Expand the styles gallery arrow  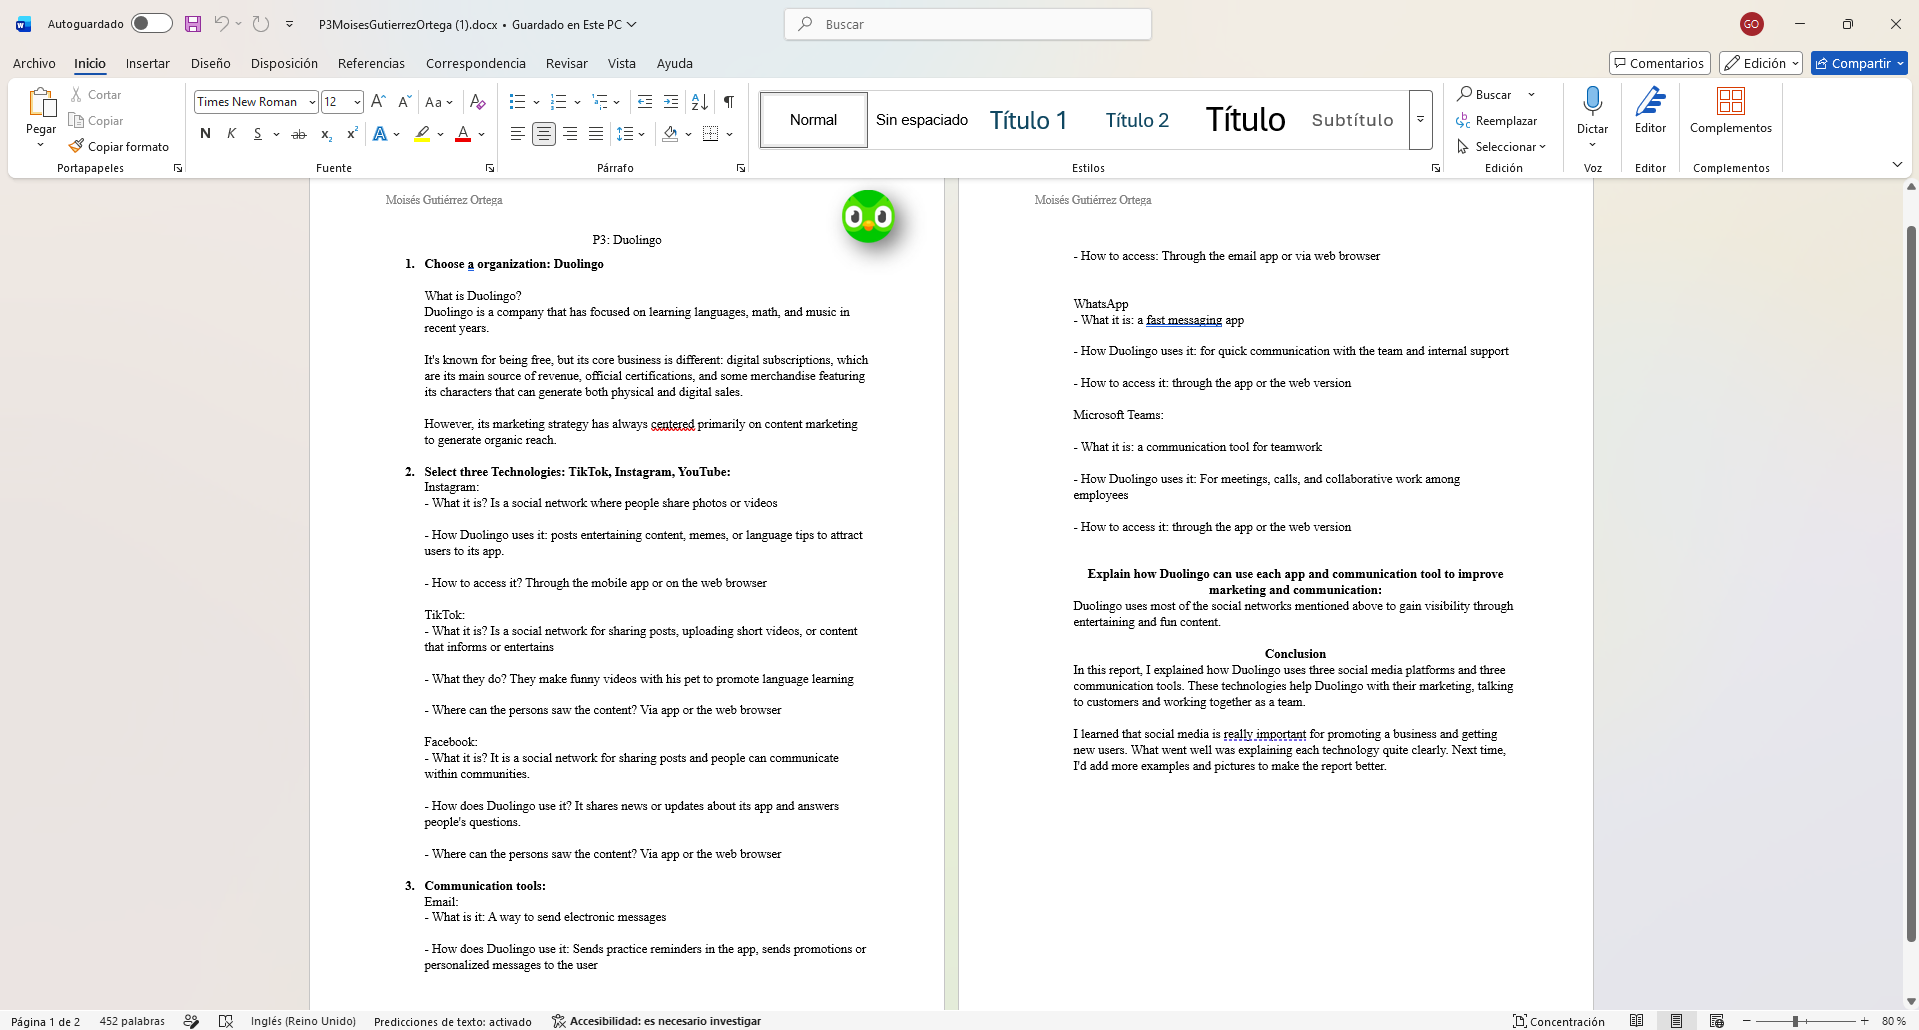[1420, 119]
